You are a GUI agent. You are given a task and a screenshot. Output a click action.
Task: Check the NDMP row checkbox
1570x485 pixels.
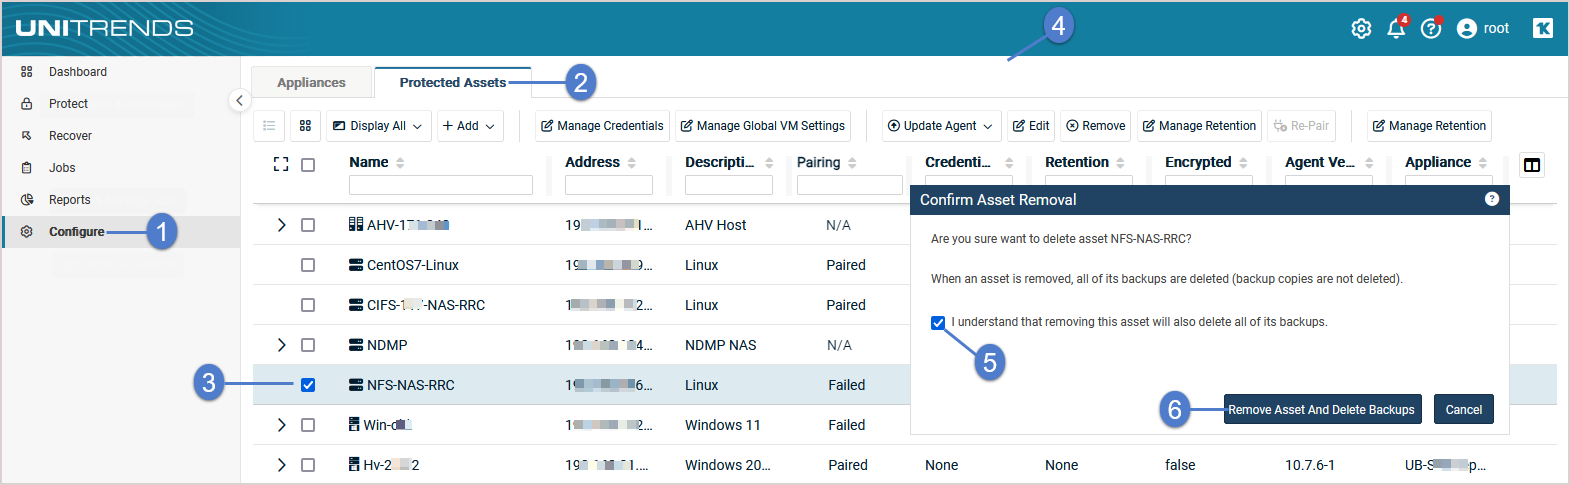[x=308, y=345]
